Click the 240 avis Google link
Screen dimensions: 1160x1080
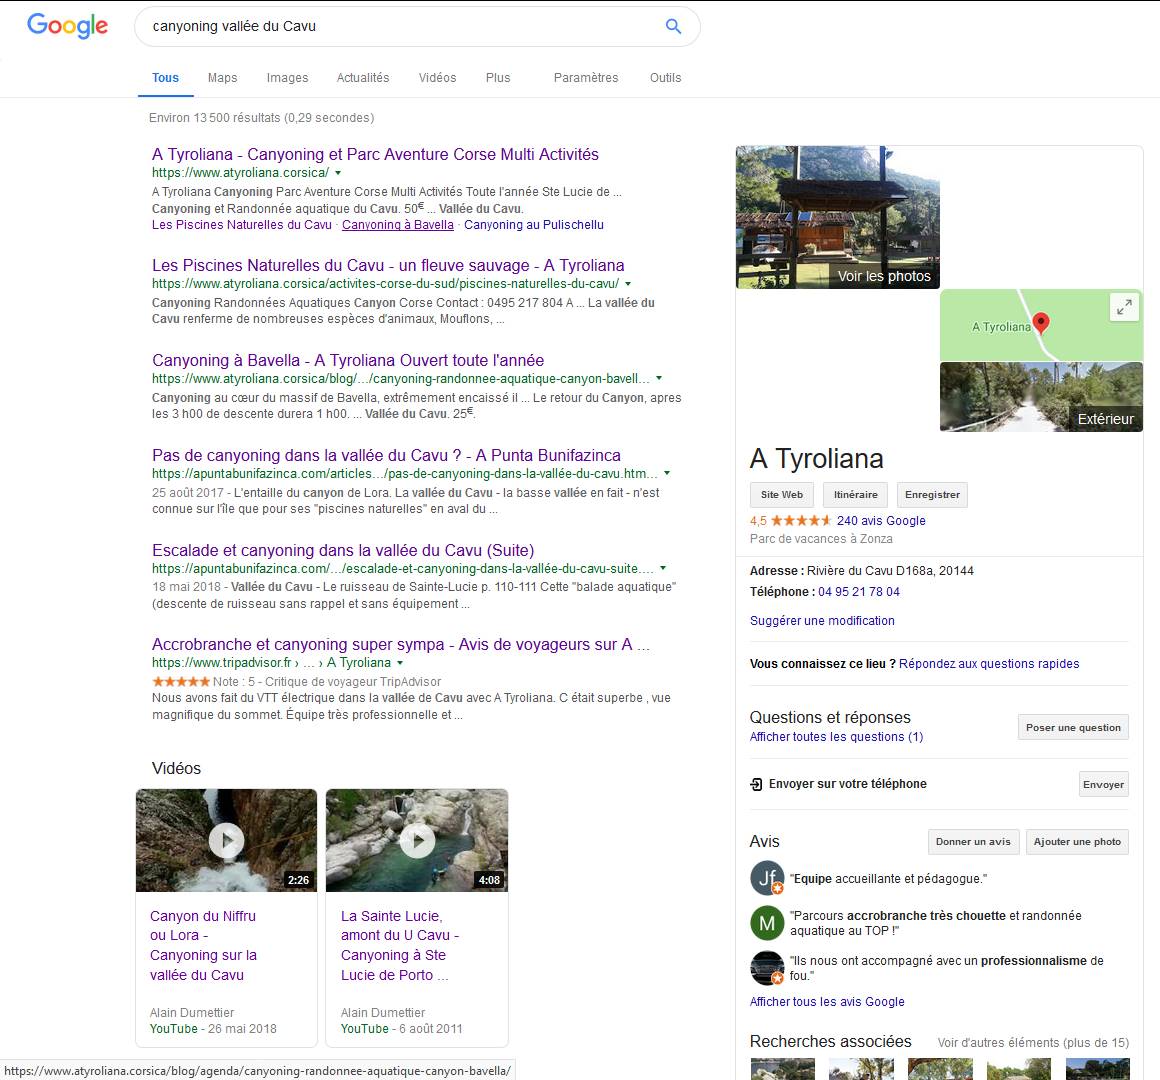(x=881, y=521)
